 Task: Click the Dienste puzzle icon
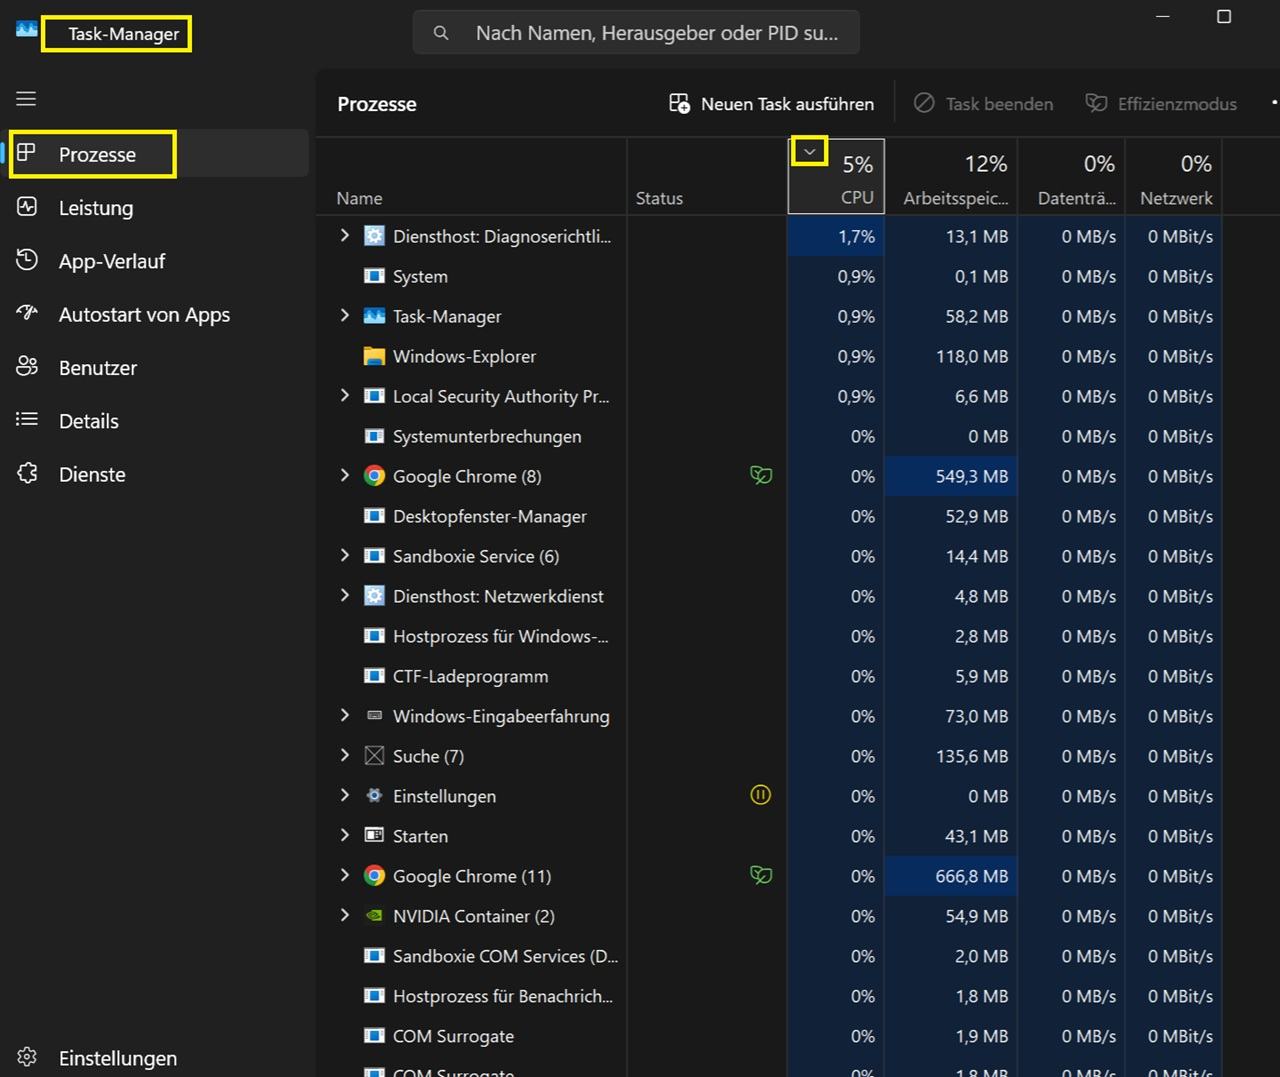[27, 473]
